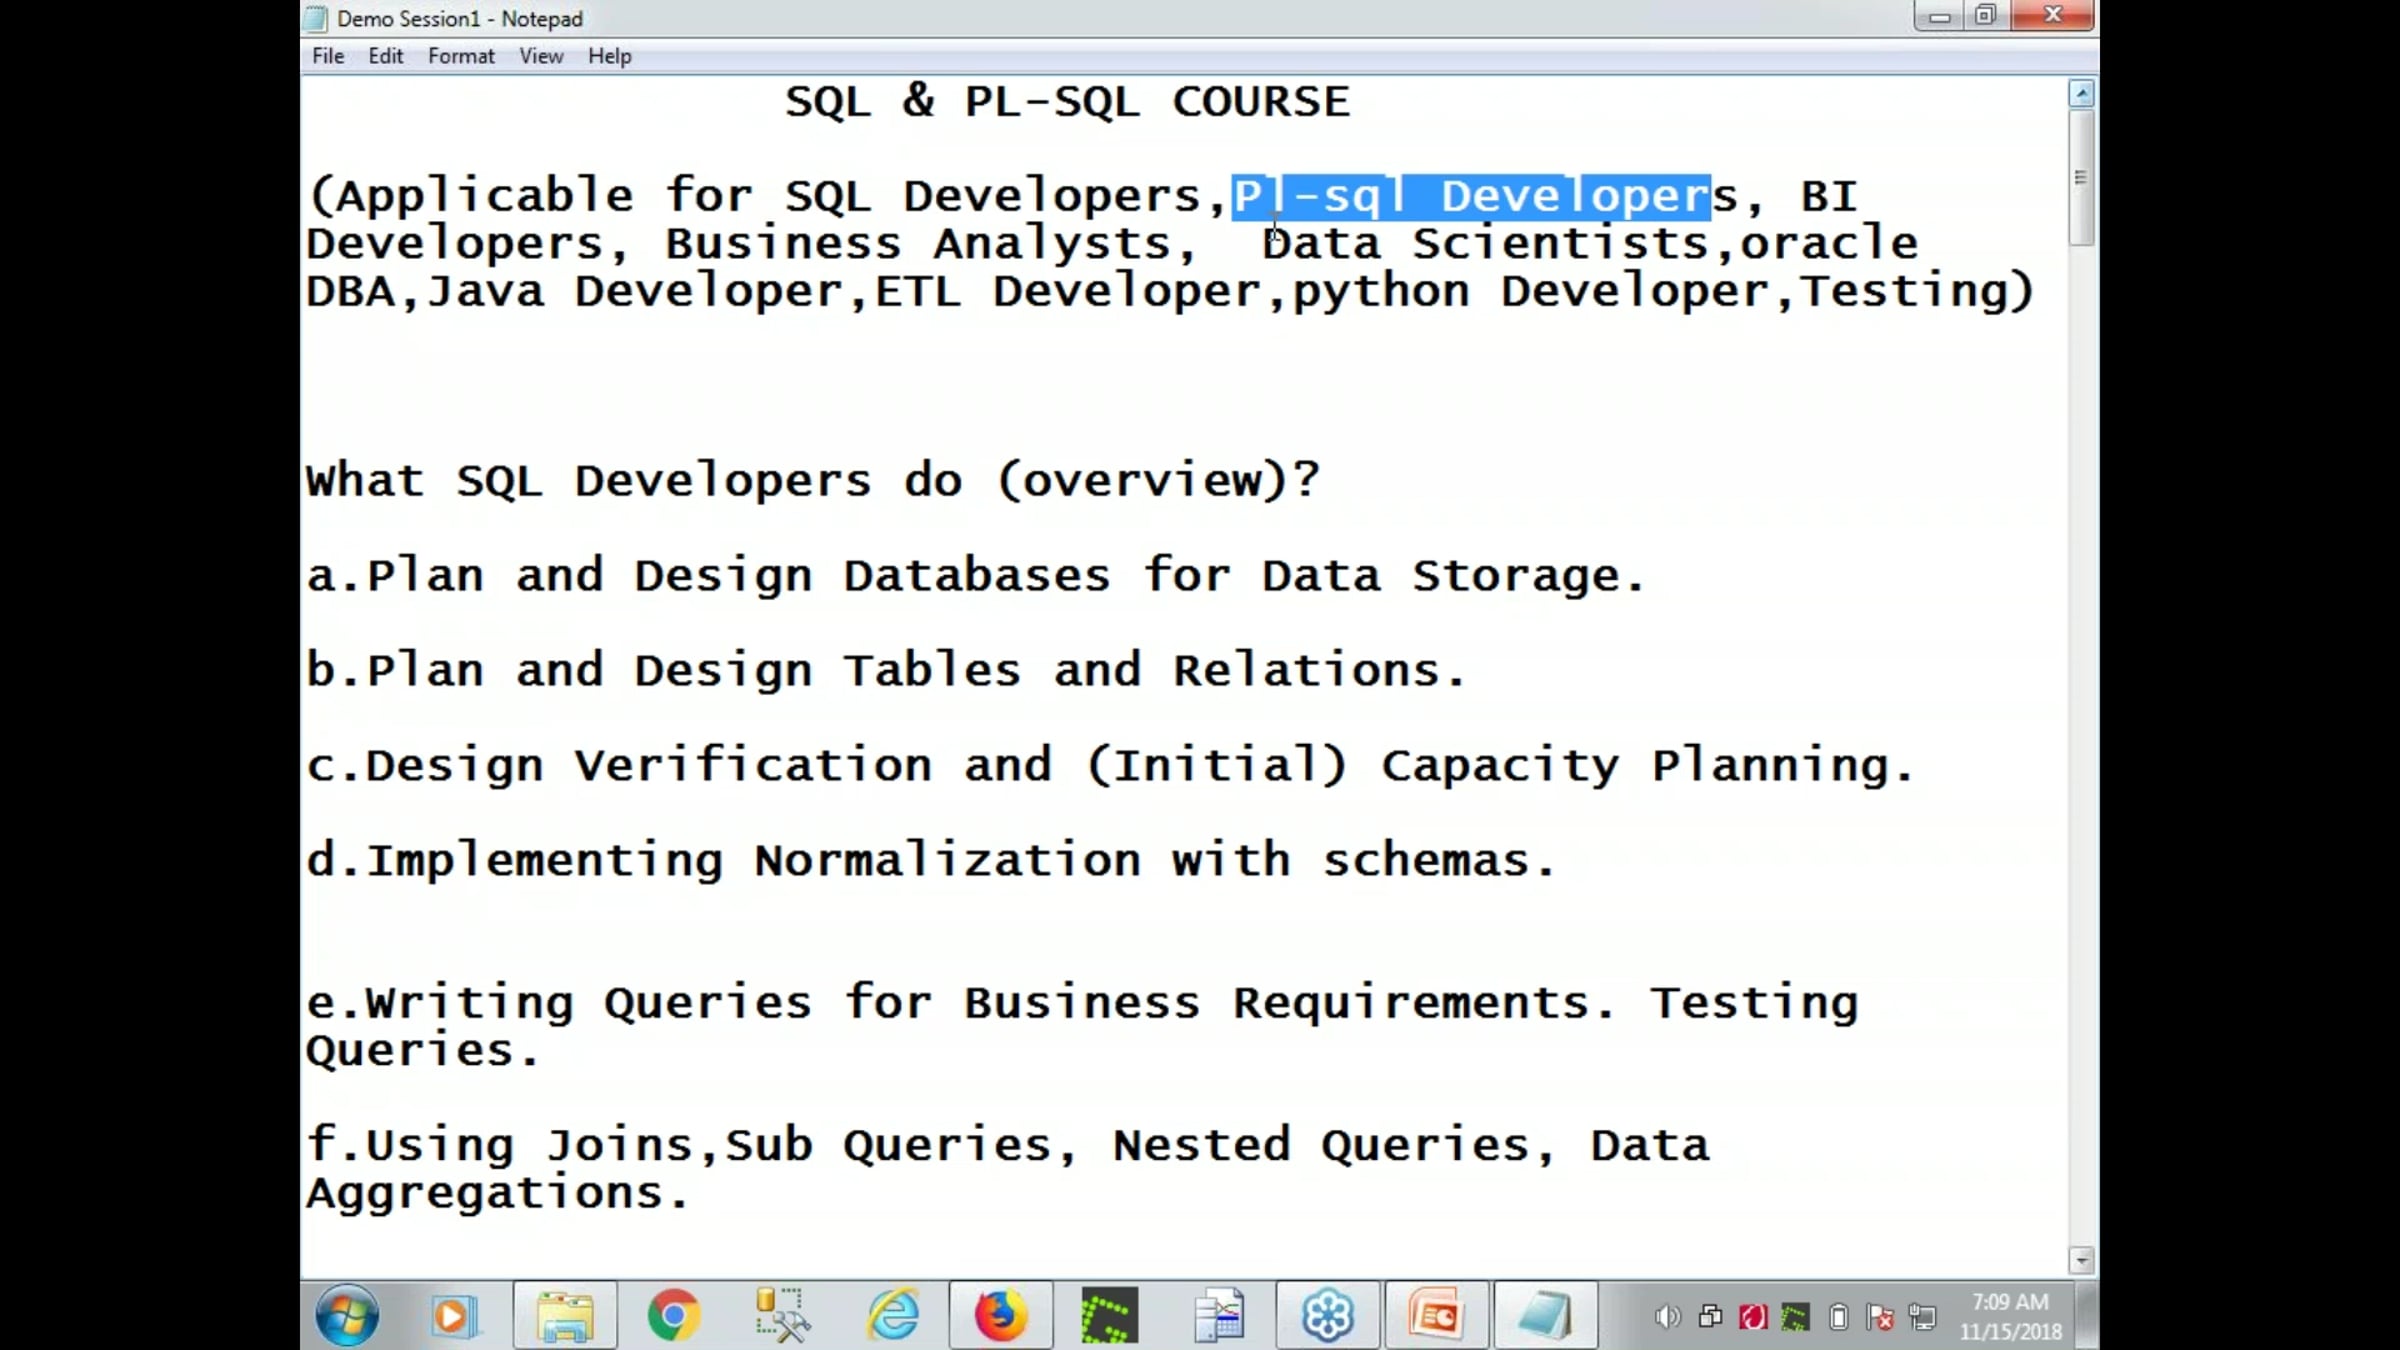Switch to Firefox in taskbar
Screen dimensions: 2400x1350
point(1001,1316)
